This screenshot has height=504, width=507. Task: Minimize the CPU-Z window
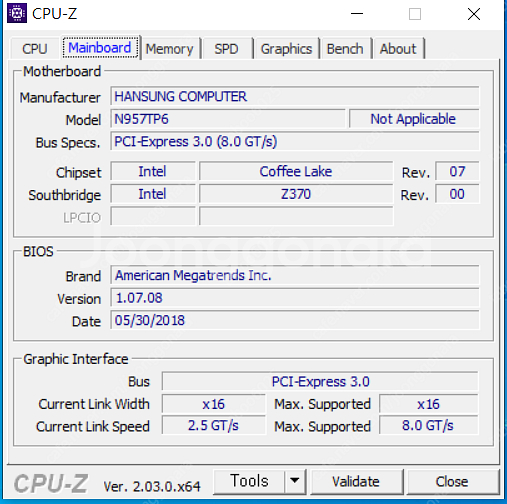point(357,14)
